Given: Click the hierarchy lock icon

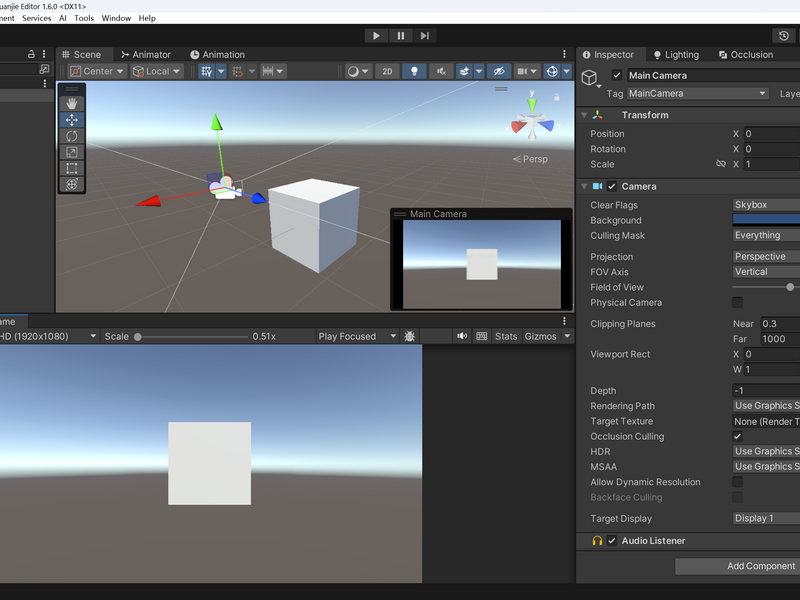Looking at the screenshot, I should pyautogui.click(x=31, y=54).
